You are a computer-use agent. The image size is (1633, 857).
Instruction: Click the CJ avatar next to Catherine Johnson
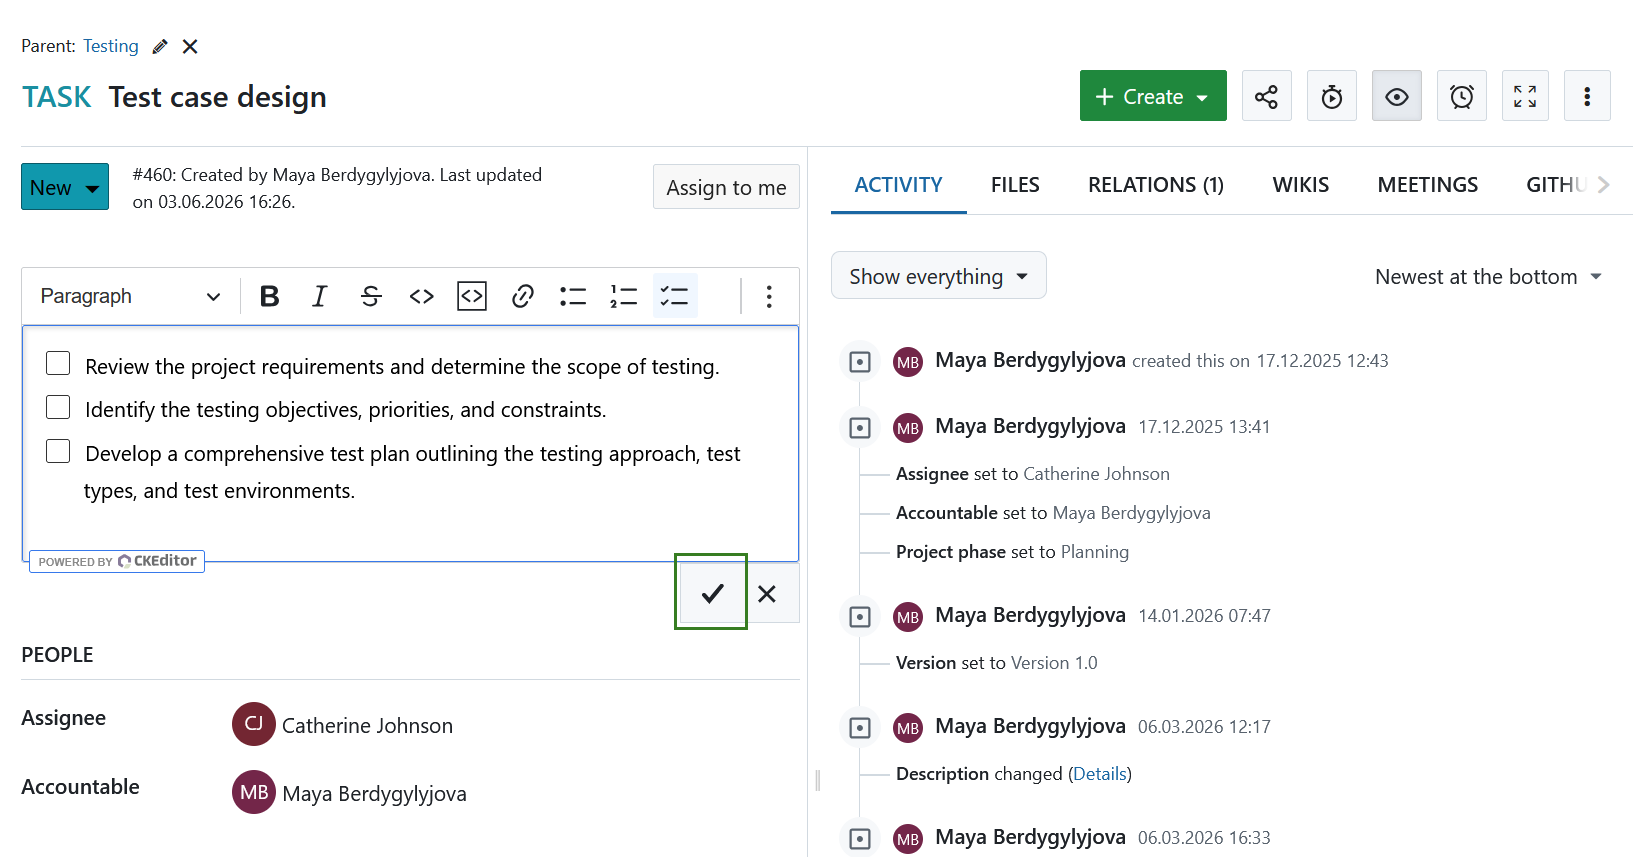(254, 724)
